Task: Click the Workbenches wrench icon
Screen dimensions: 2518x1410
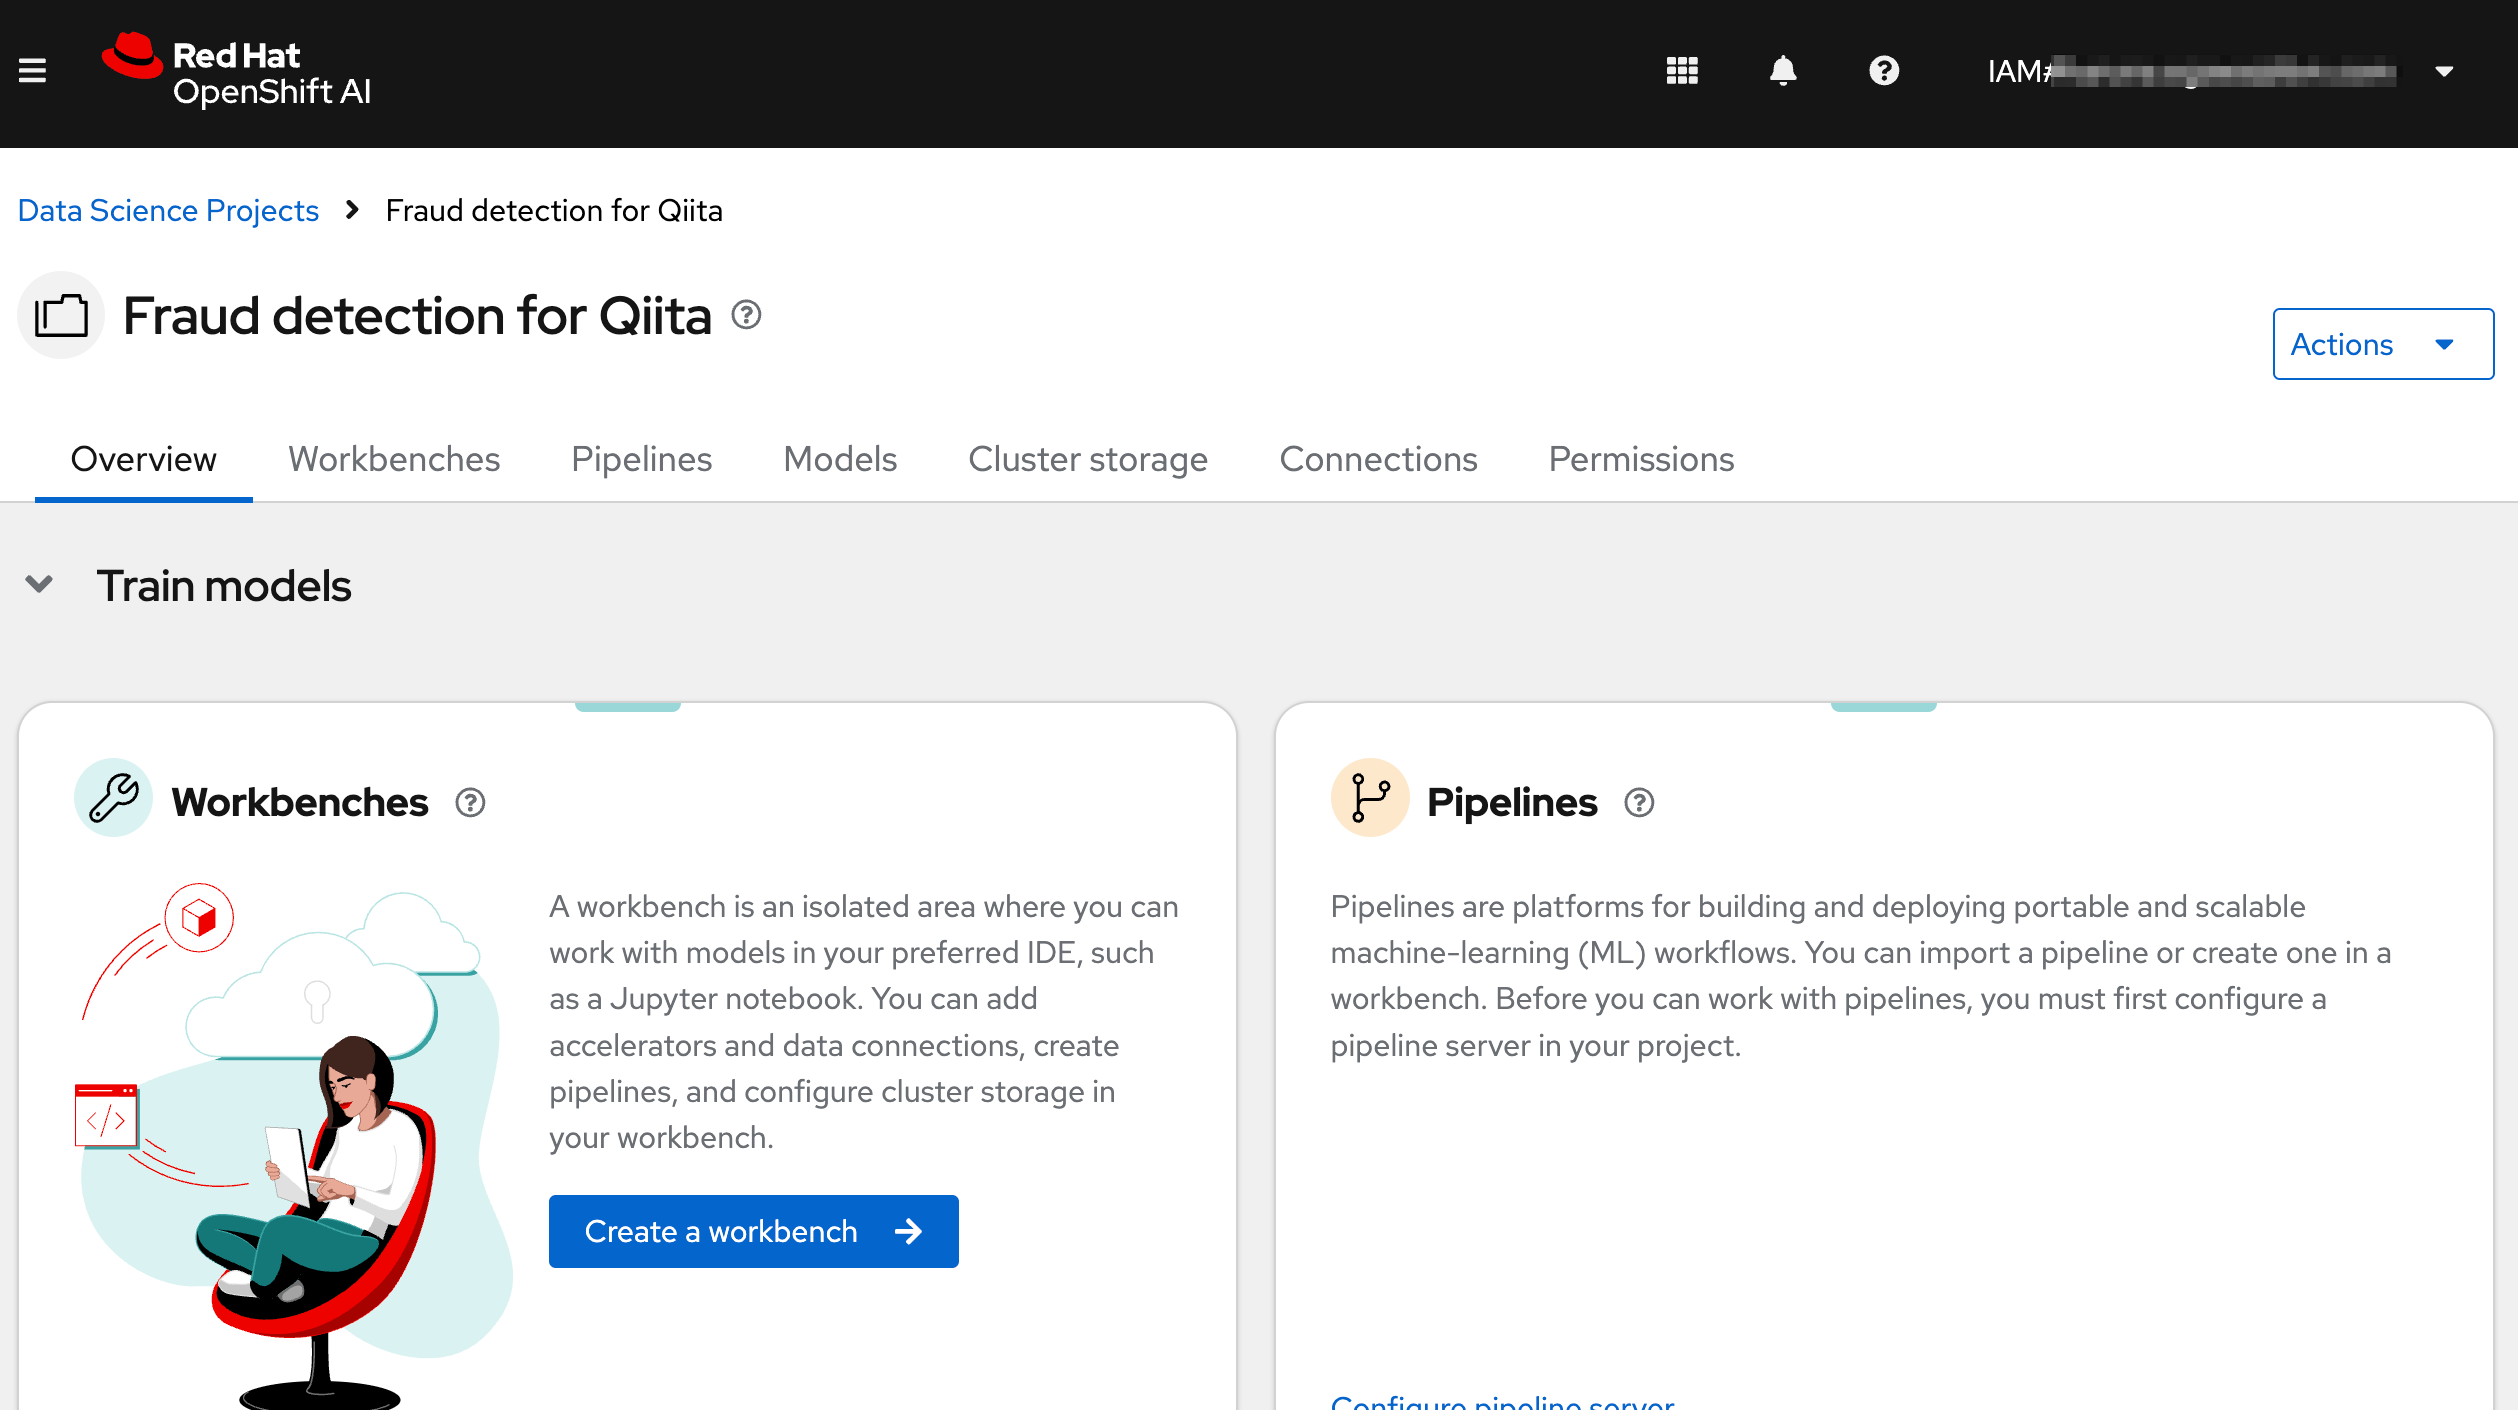Action: click(112, 798)
